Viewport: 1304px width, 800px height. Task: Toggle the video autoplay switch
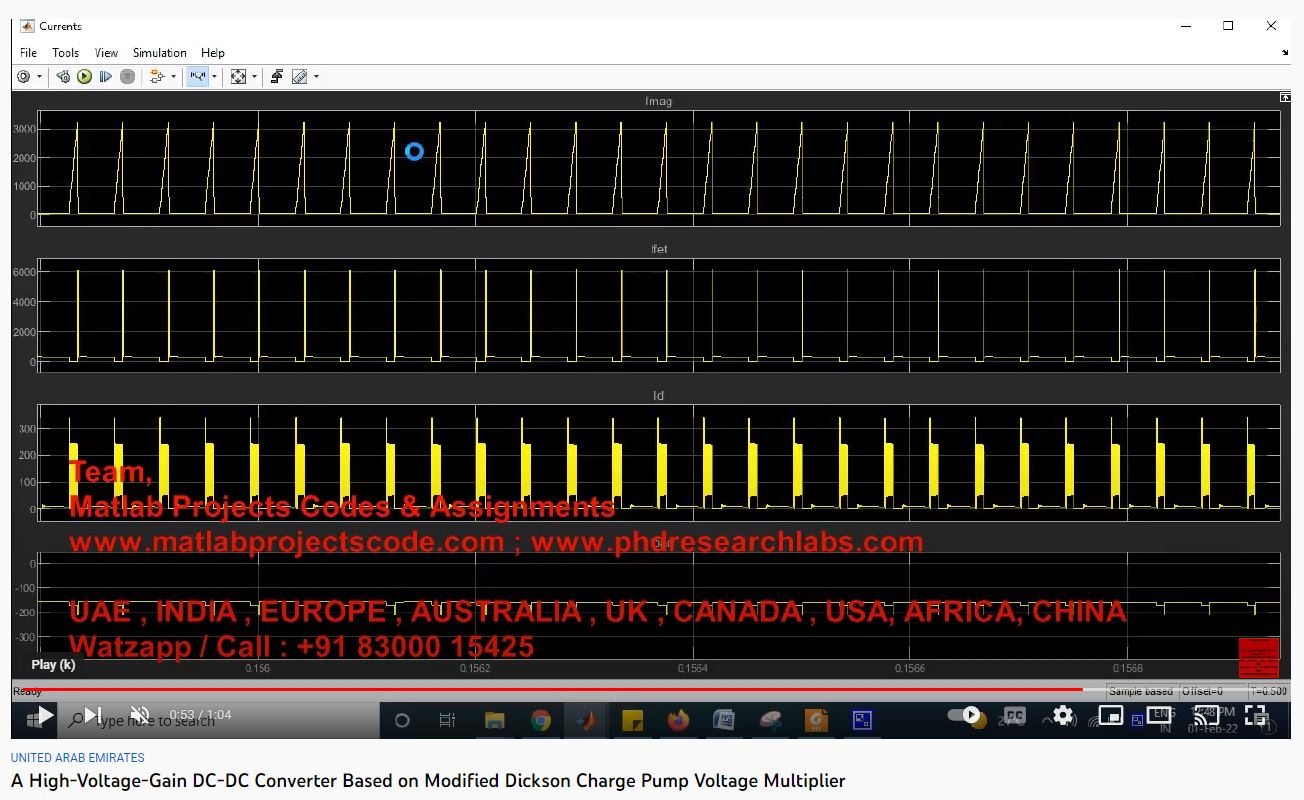click(967, 715)
